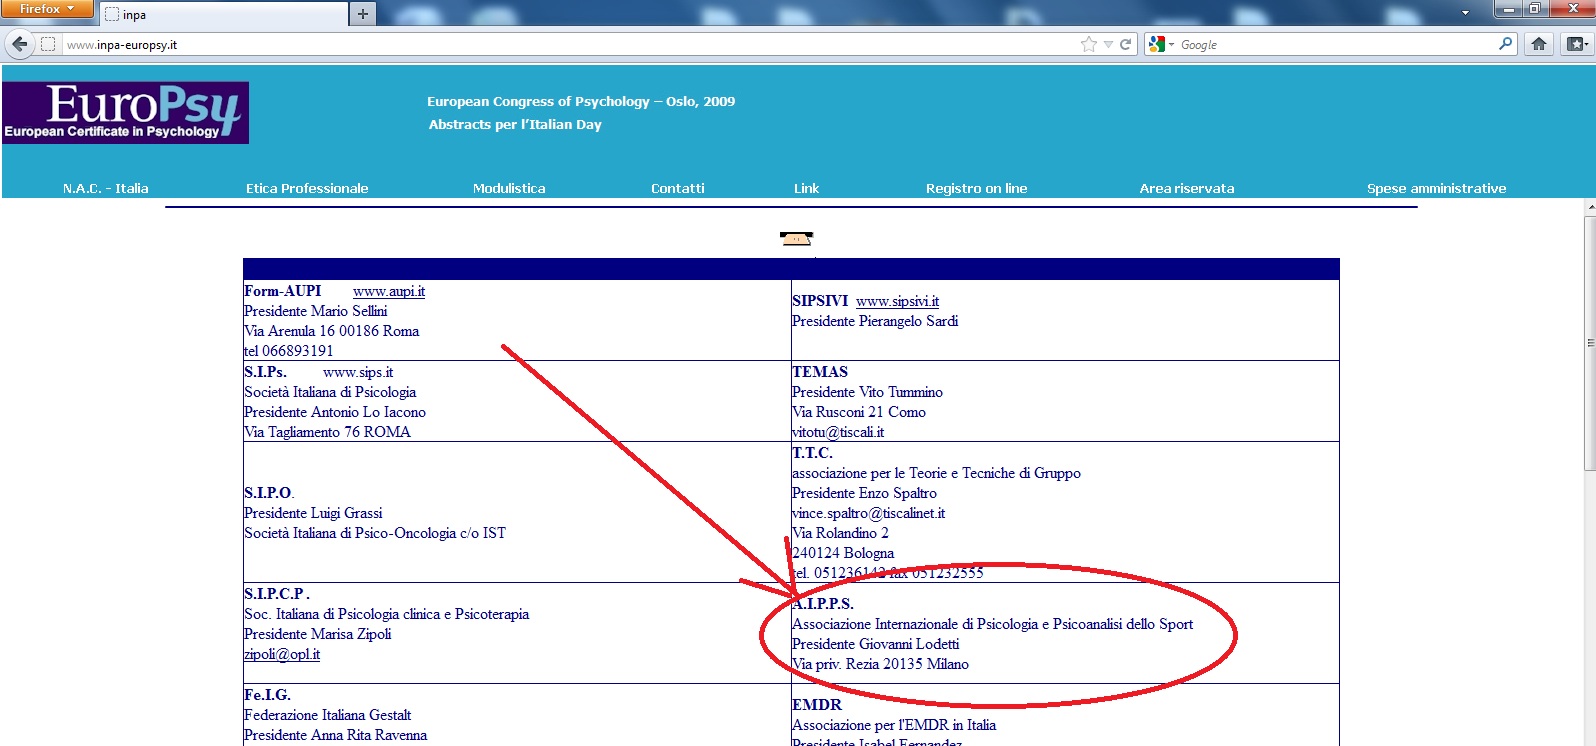Click the 'European Congress of Psychology – Oslo, 2009' heading
Viewport: 1596px width, 746px height.
click(581, 101)
